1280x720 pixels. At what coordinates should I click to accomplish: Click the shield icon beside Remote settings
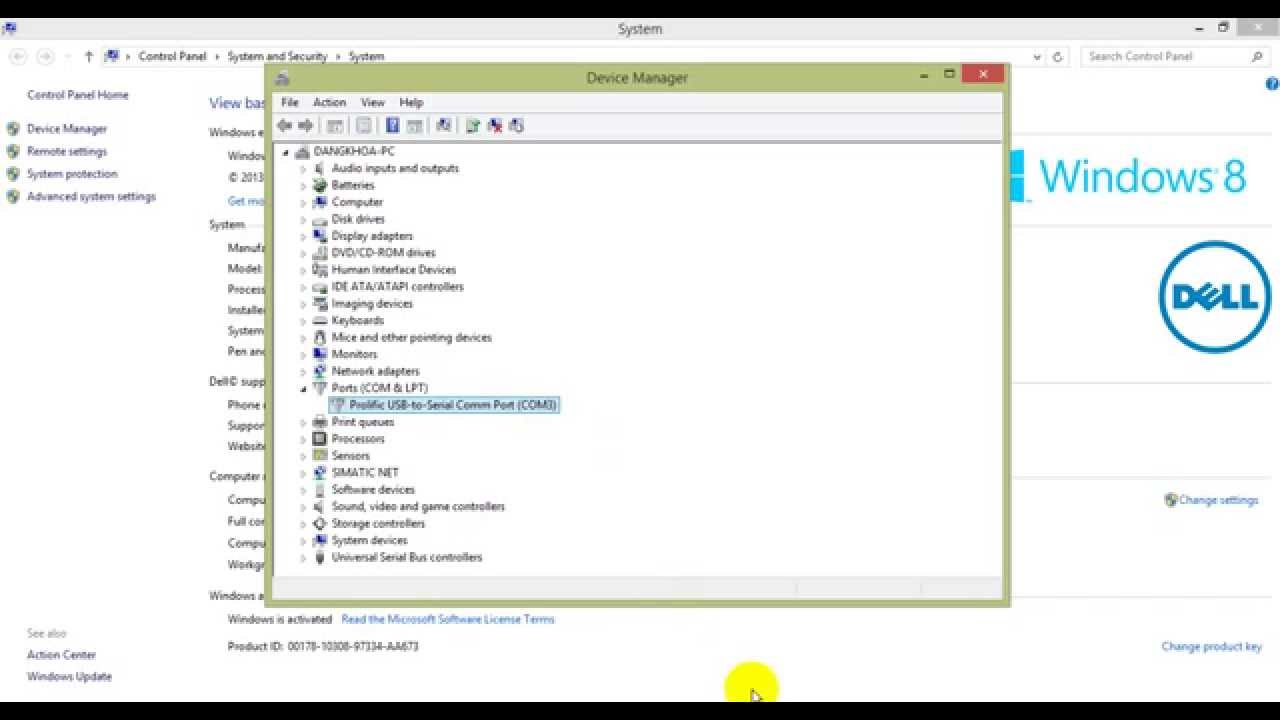13,151
